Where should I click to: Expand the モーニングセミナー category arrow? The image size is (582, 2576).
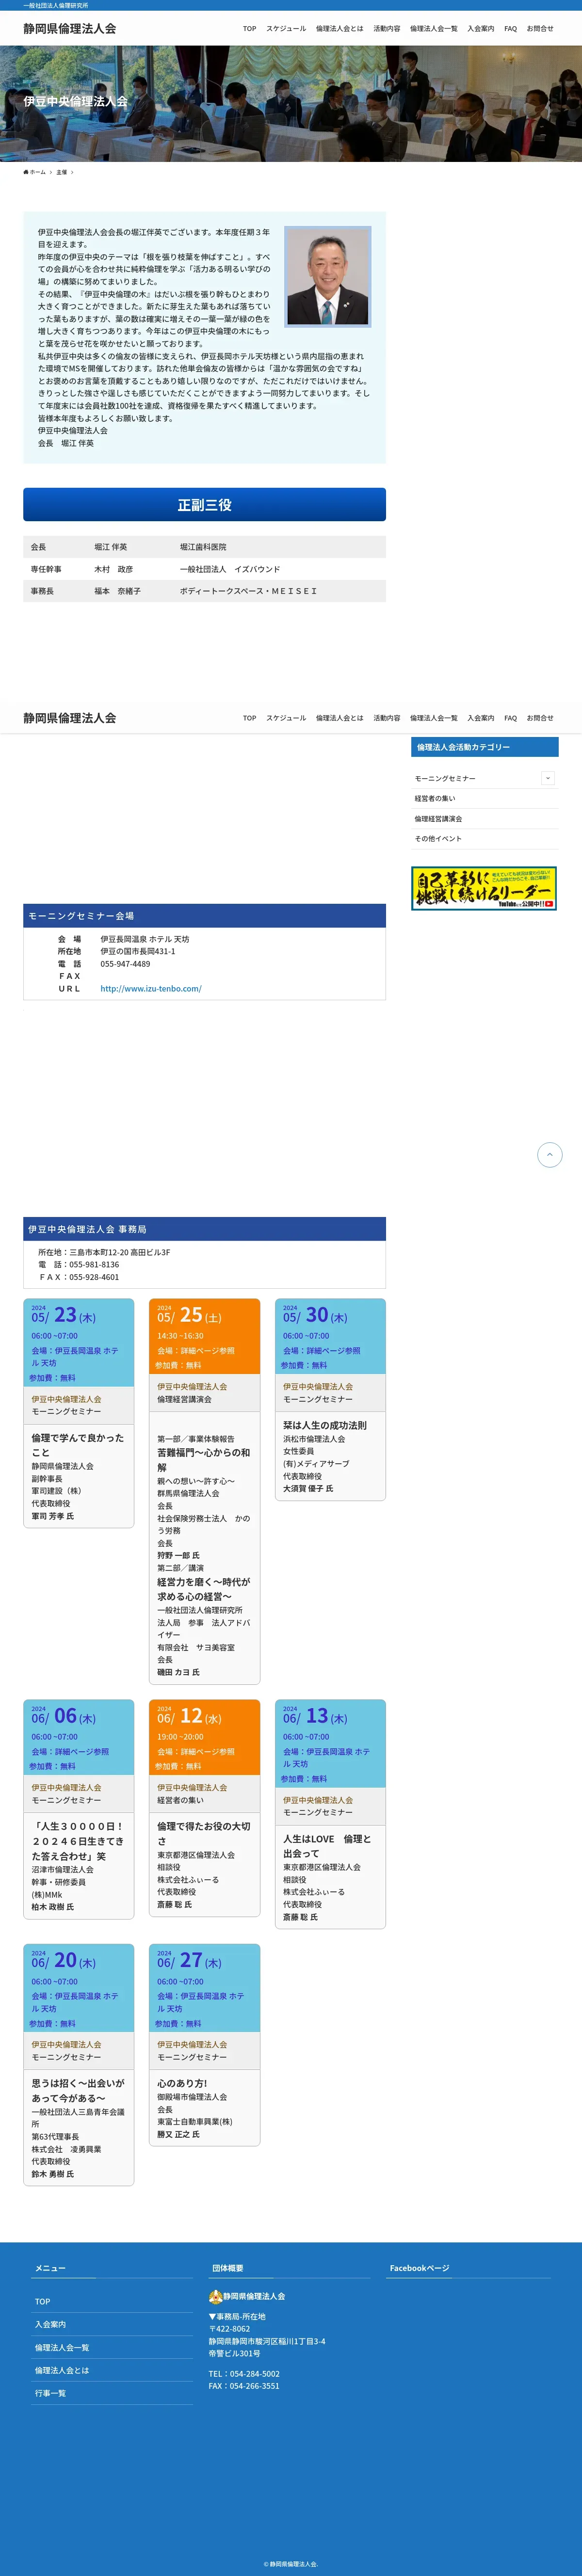pos(547,778)
